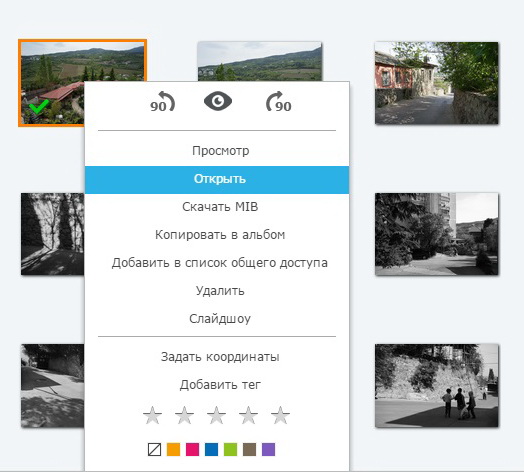Choose Скачать MIB option
This screenshot has height=472, width=524.
220,207
